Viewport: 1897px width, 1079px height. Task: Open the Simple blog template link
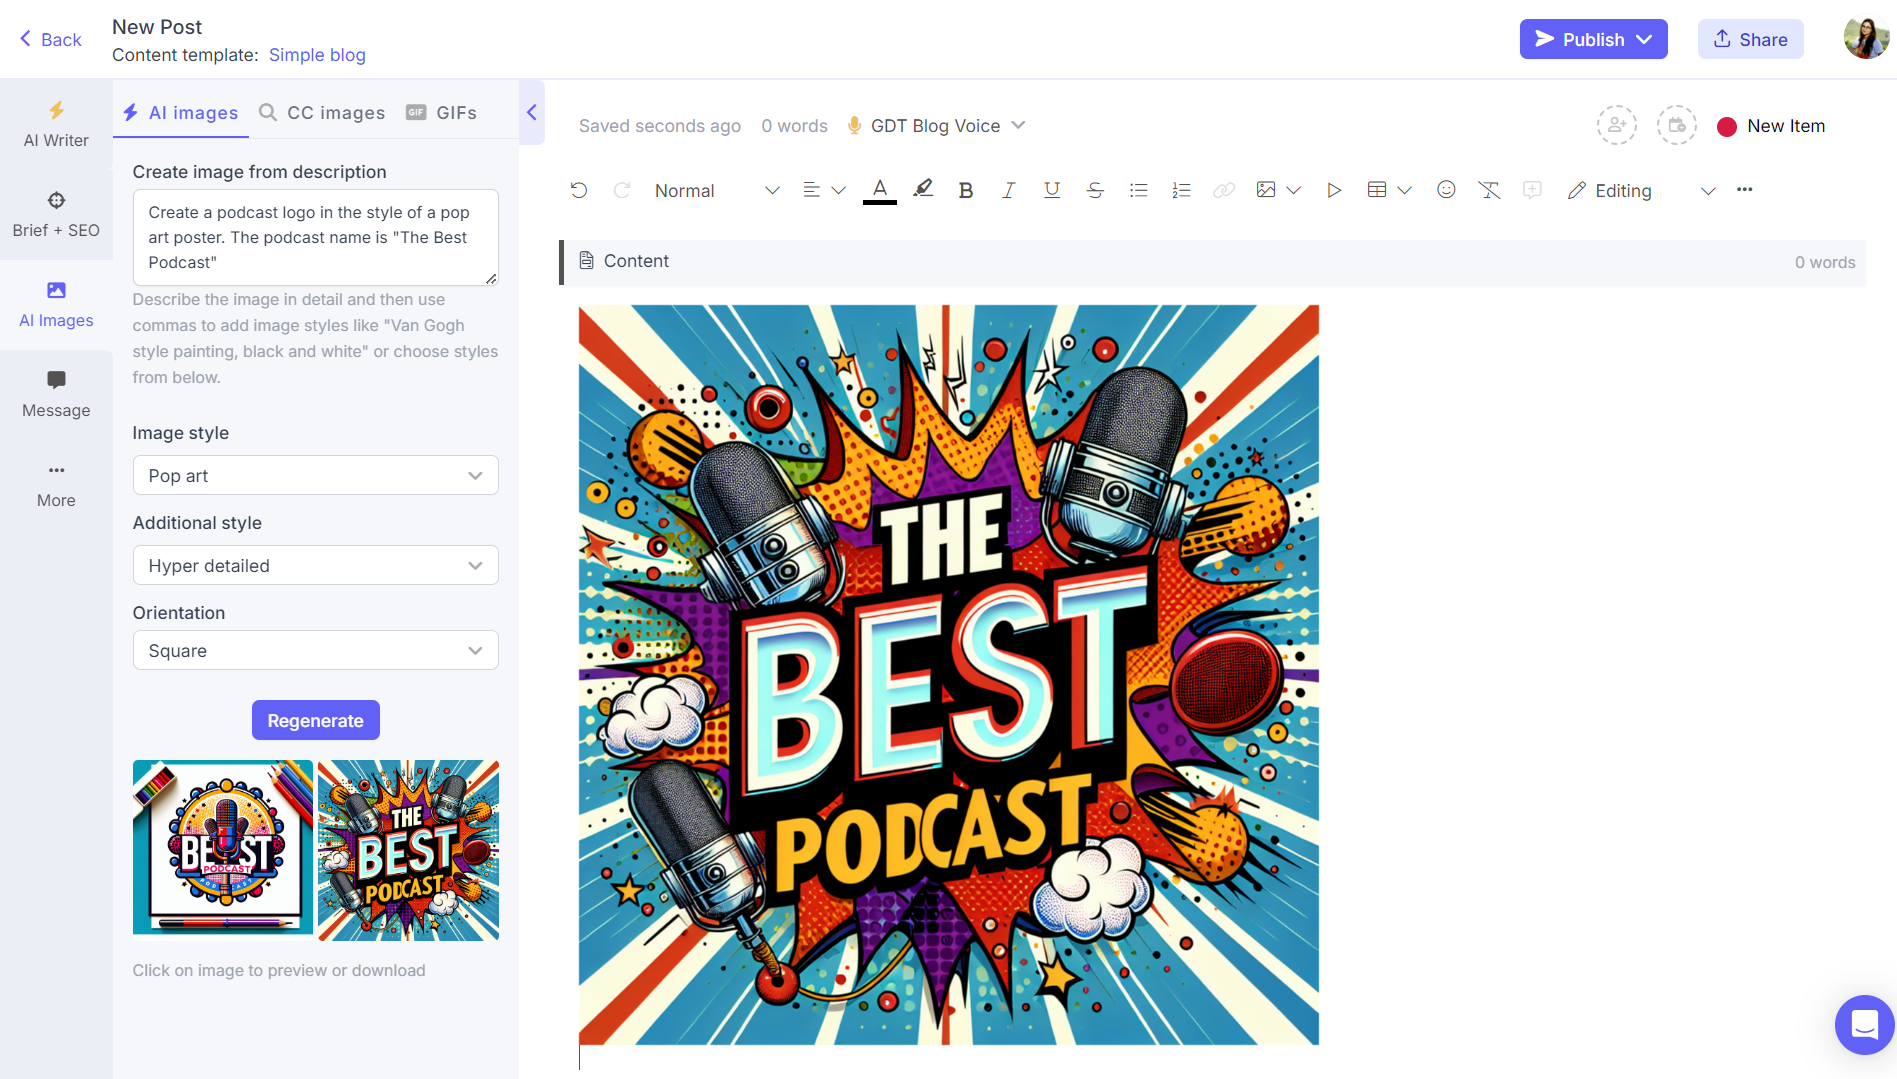[317, 55]
